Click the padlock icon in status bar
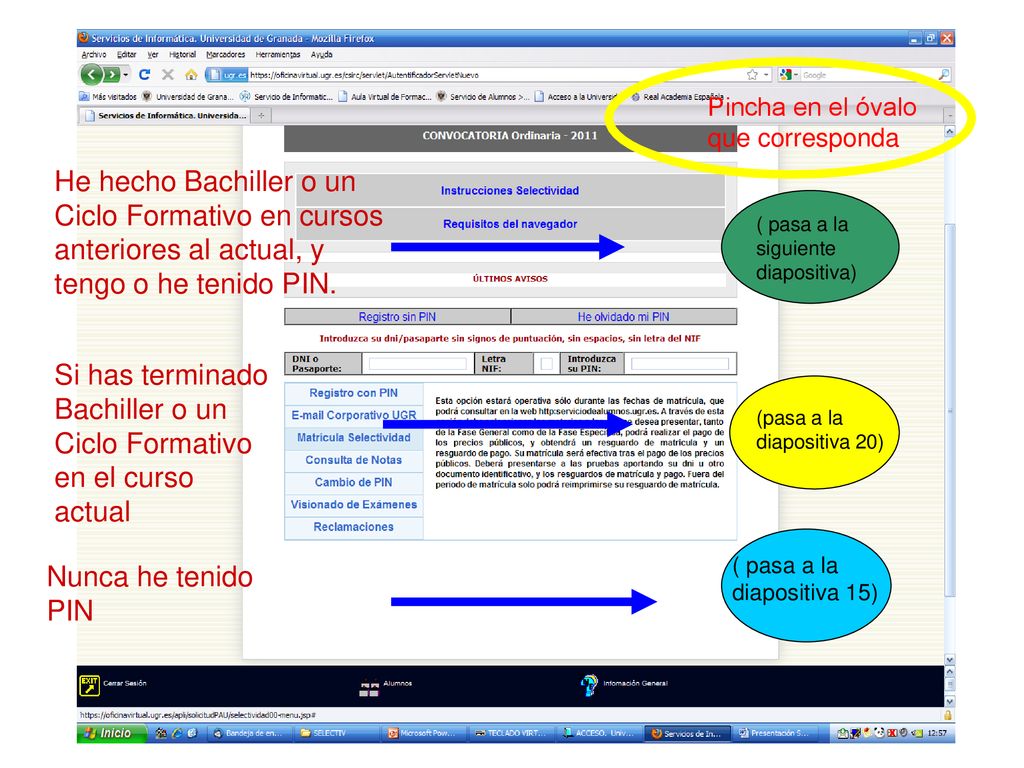Screen dimensions: 1024x768 [948, 715]
